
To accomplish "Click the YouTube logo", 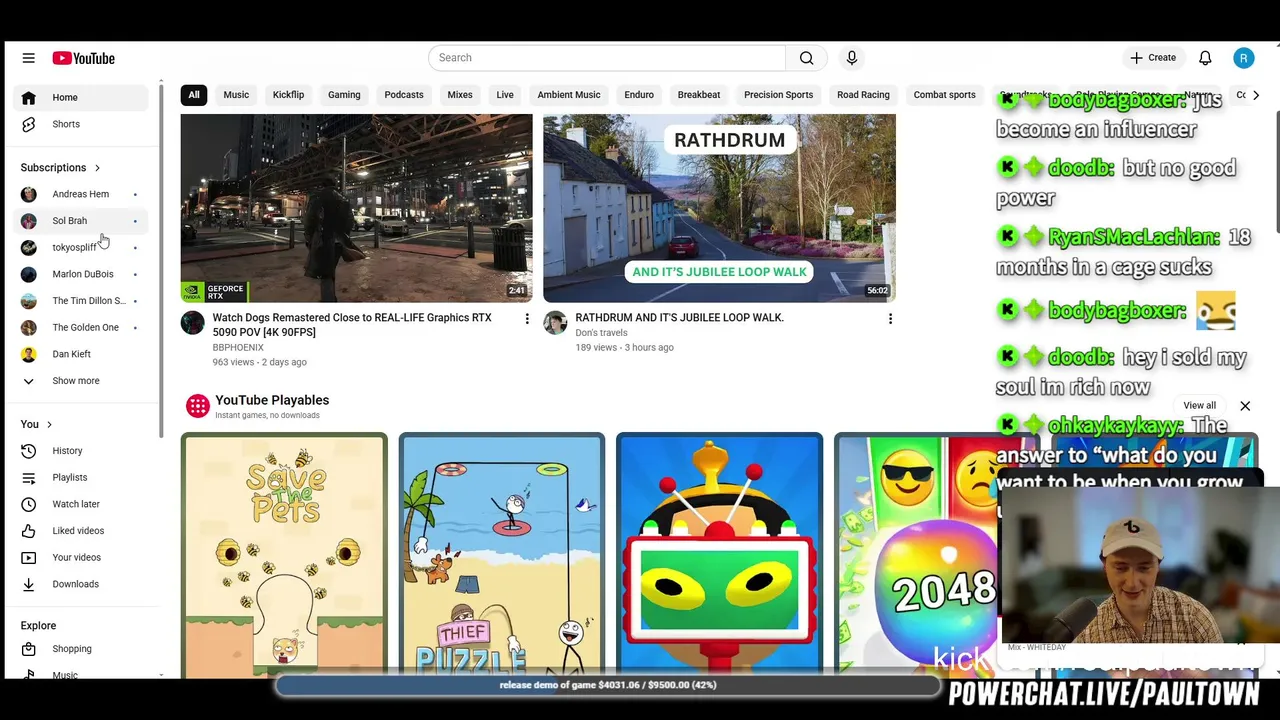I will tap(84, 58).
